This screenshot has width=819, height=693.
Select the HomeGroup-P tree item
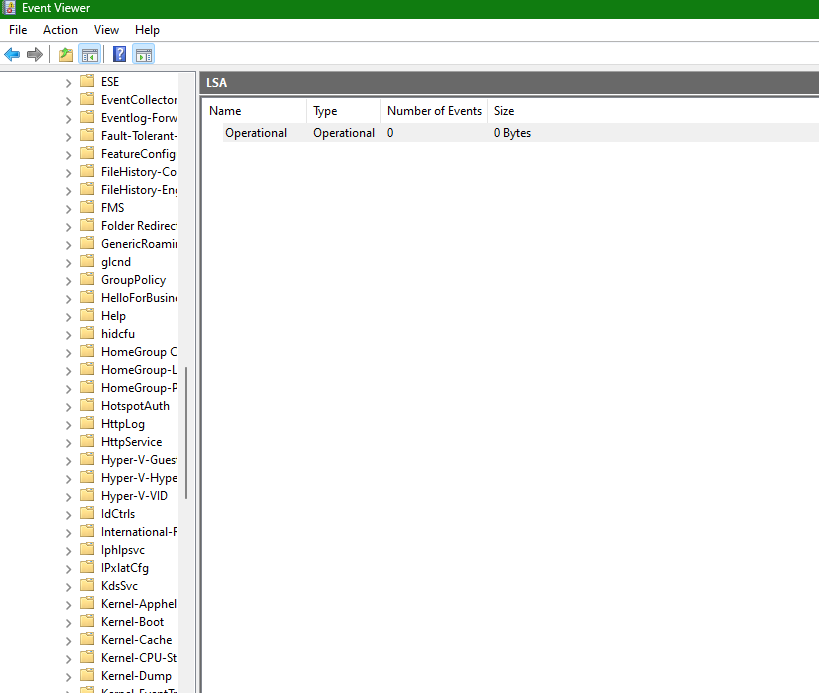tap(138, 387)
